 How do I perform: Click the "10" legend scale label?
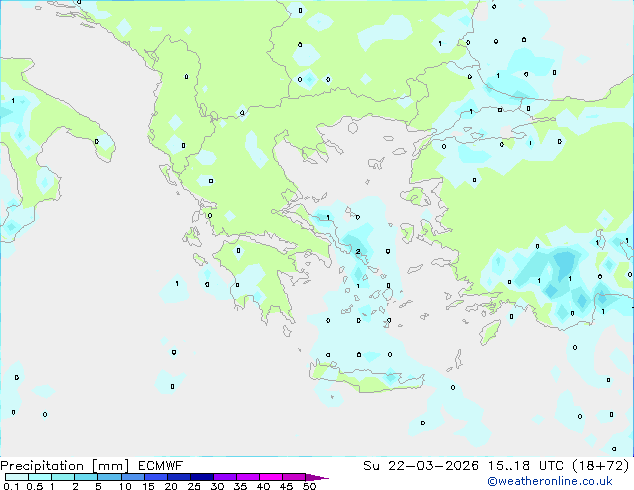125,486
